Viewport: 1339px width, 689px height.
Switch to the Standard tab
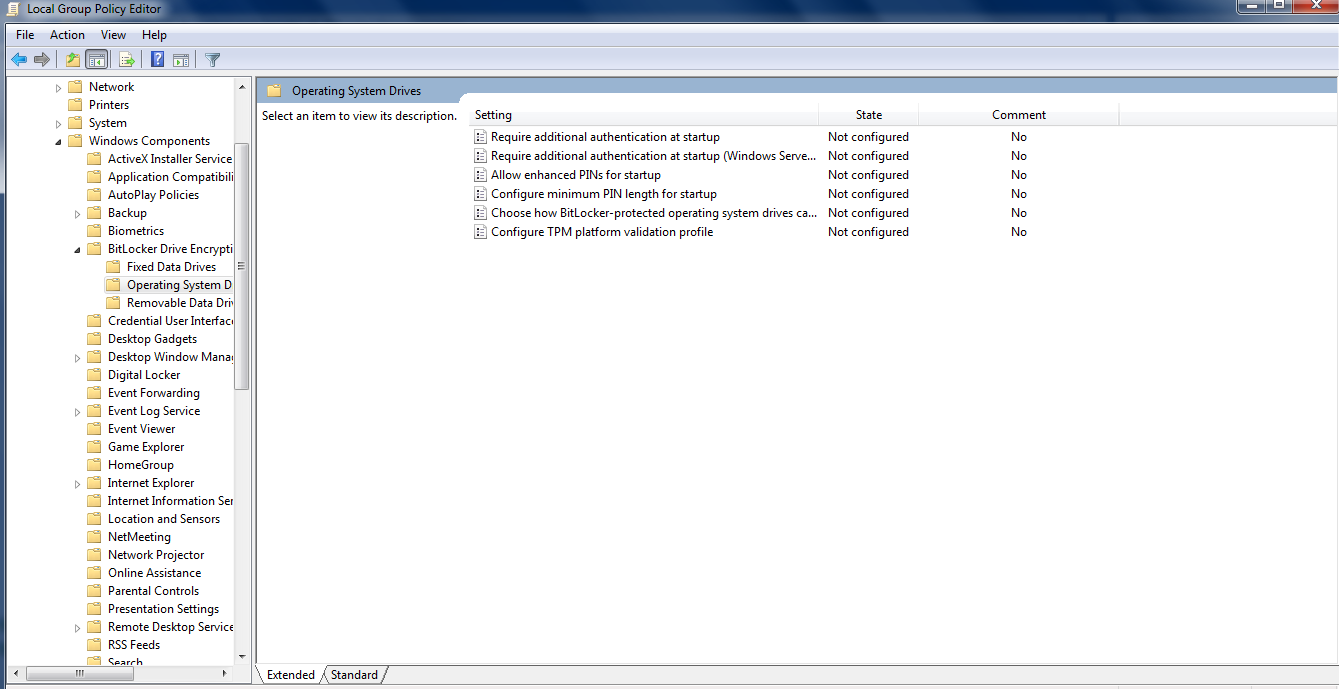coord(354,675)
